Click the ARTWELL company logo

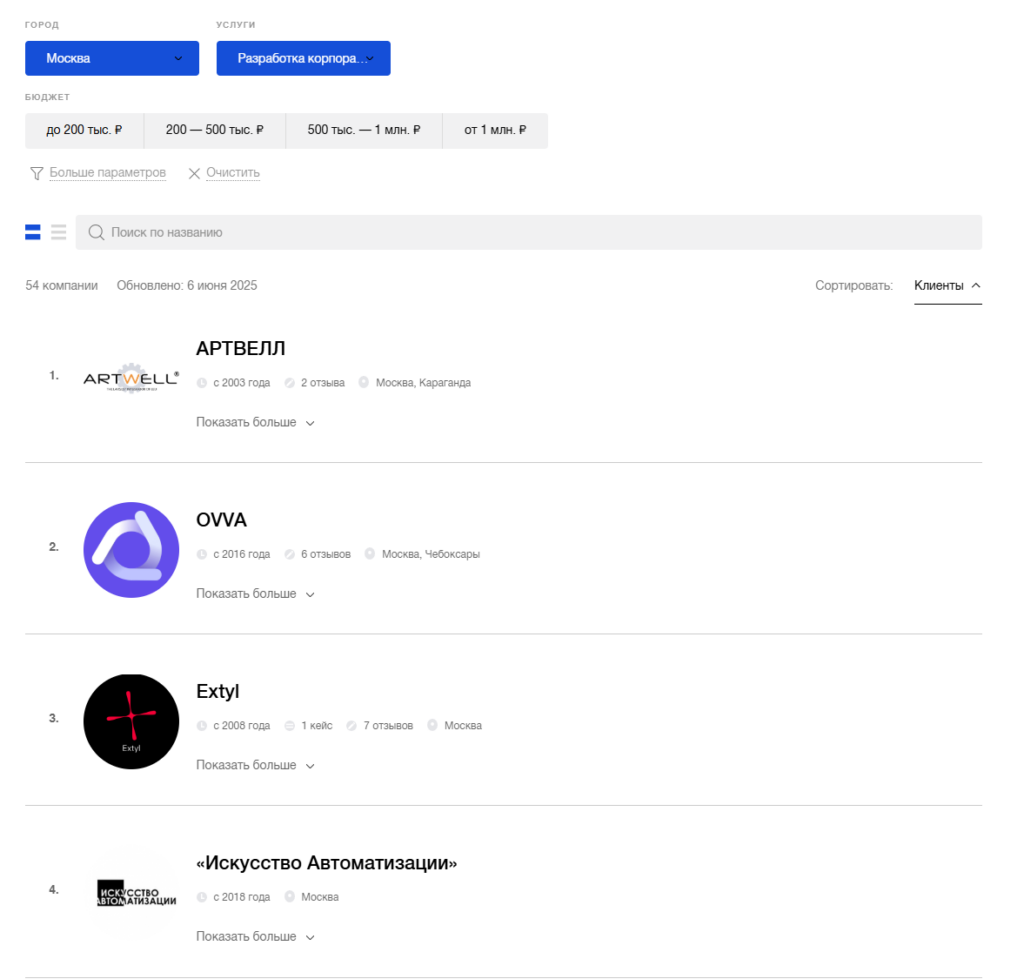pos(131,378)
